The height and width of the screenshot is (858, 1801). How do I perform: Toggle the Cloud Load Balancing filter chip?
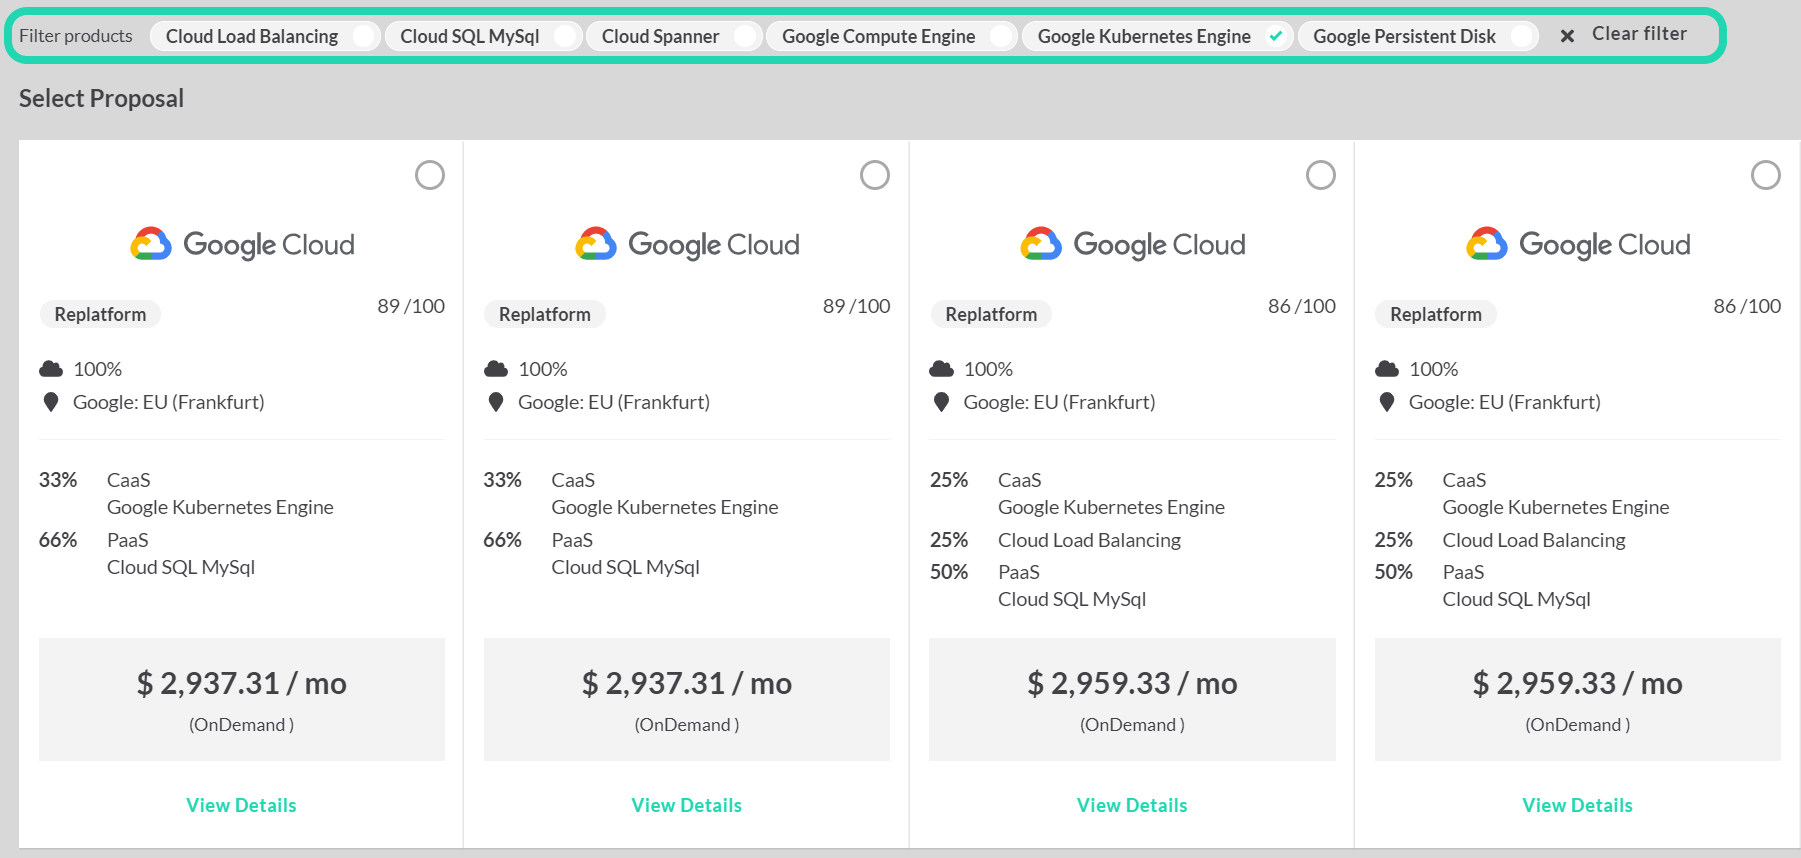click(x=265, y=36)
